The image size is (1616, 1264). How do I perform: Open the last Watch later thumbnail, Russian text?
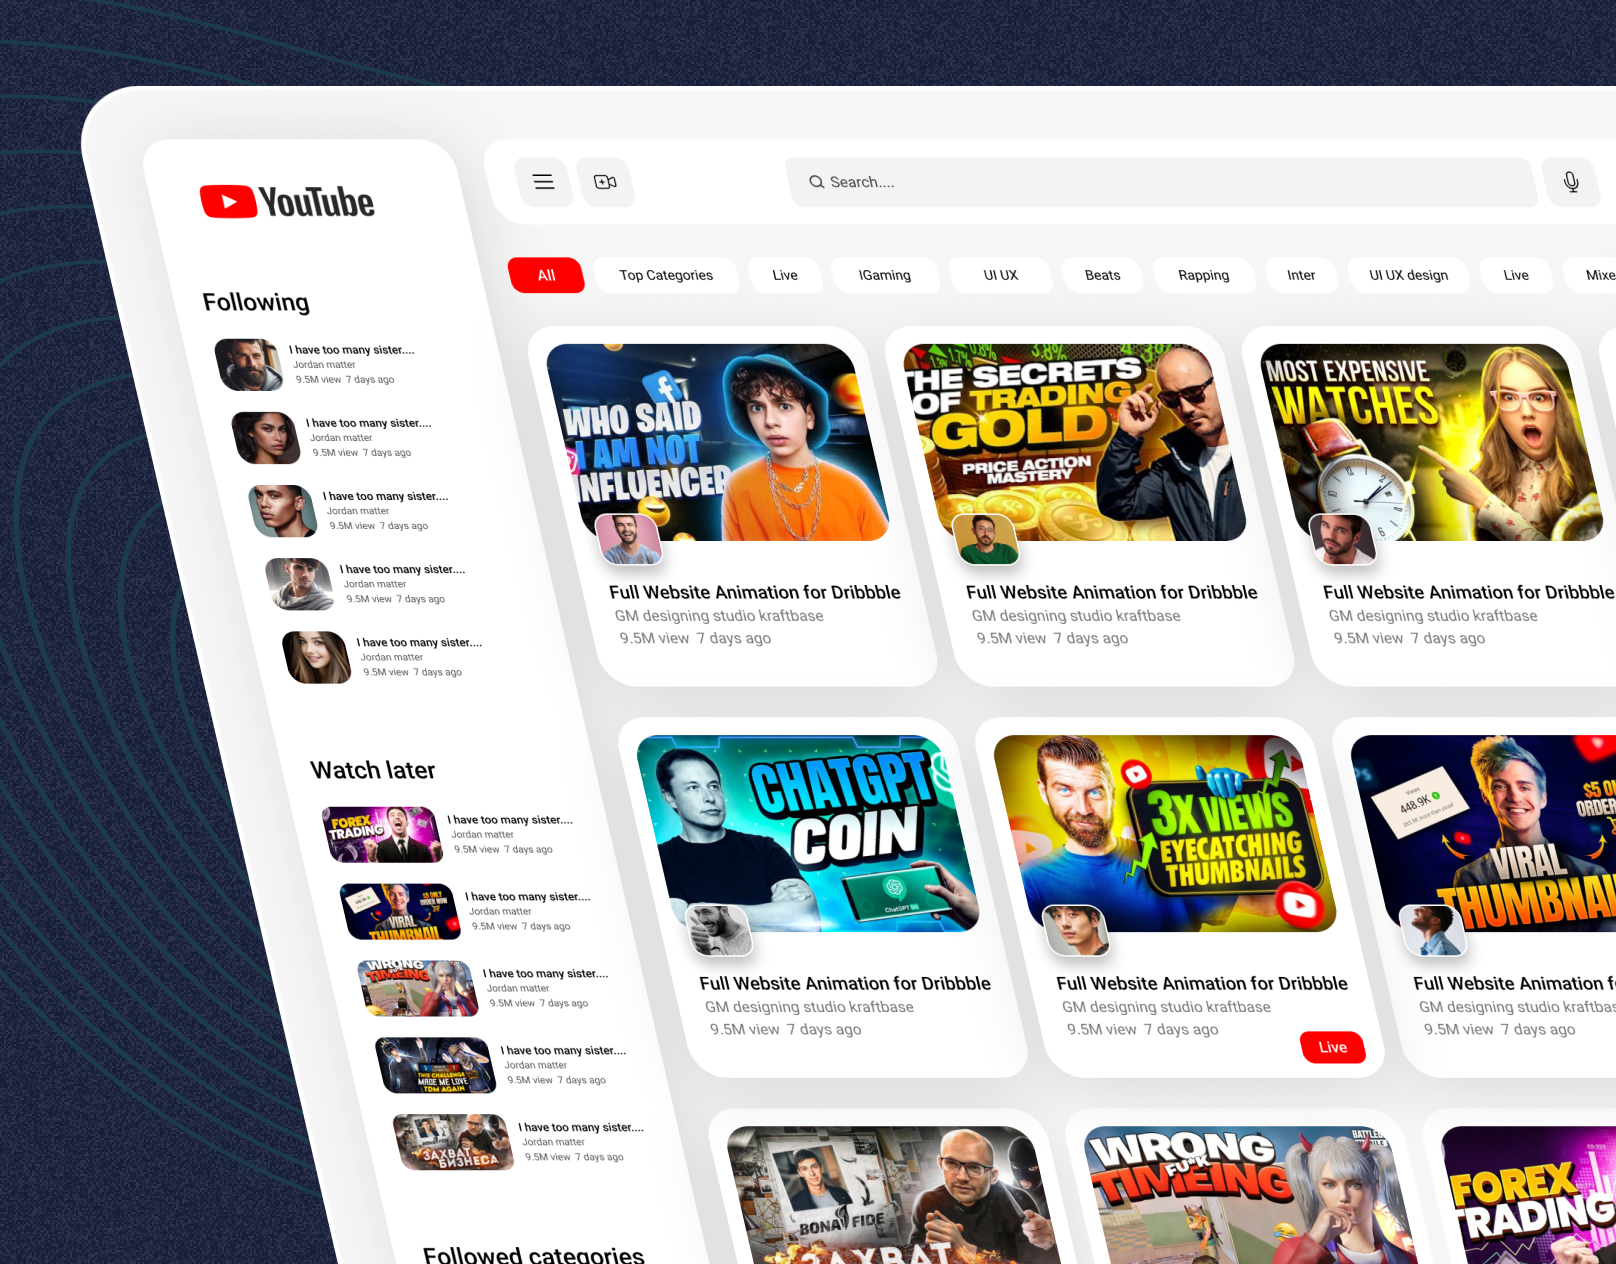(x=454, y=1142)
